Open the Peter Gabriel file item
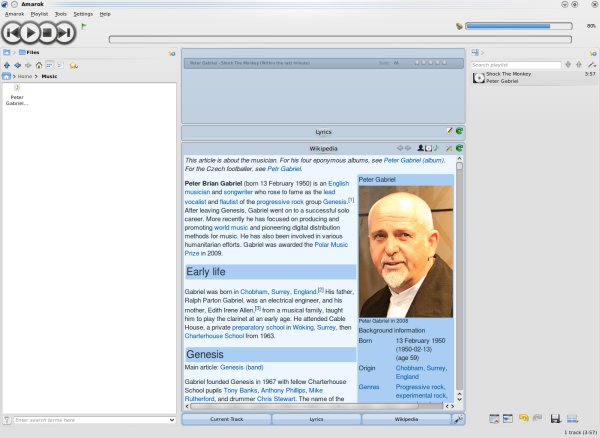 pos(17,96)
